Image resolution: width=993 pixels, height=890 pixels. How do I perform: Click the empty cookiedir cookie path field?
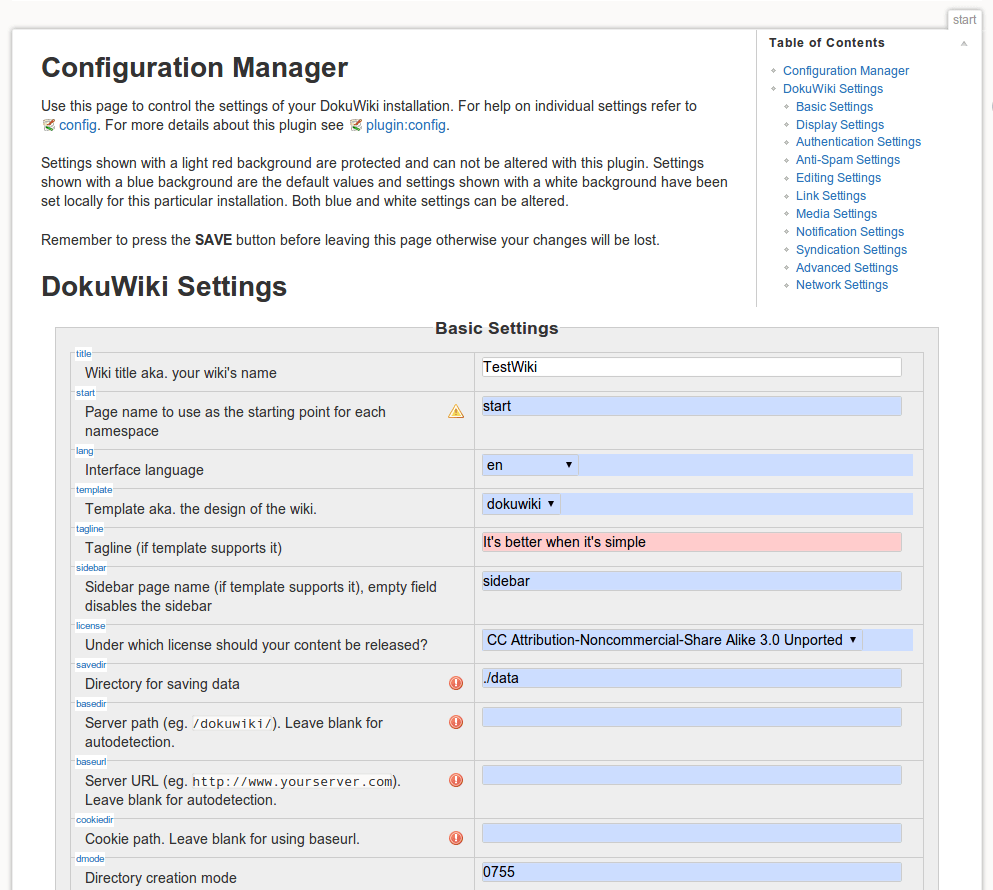pos(692,833)
